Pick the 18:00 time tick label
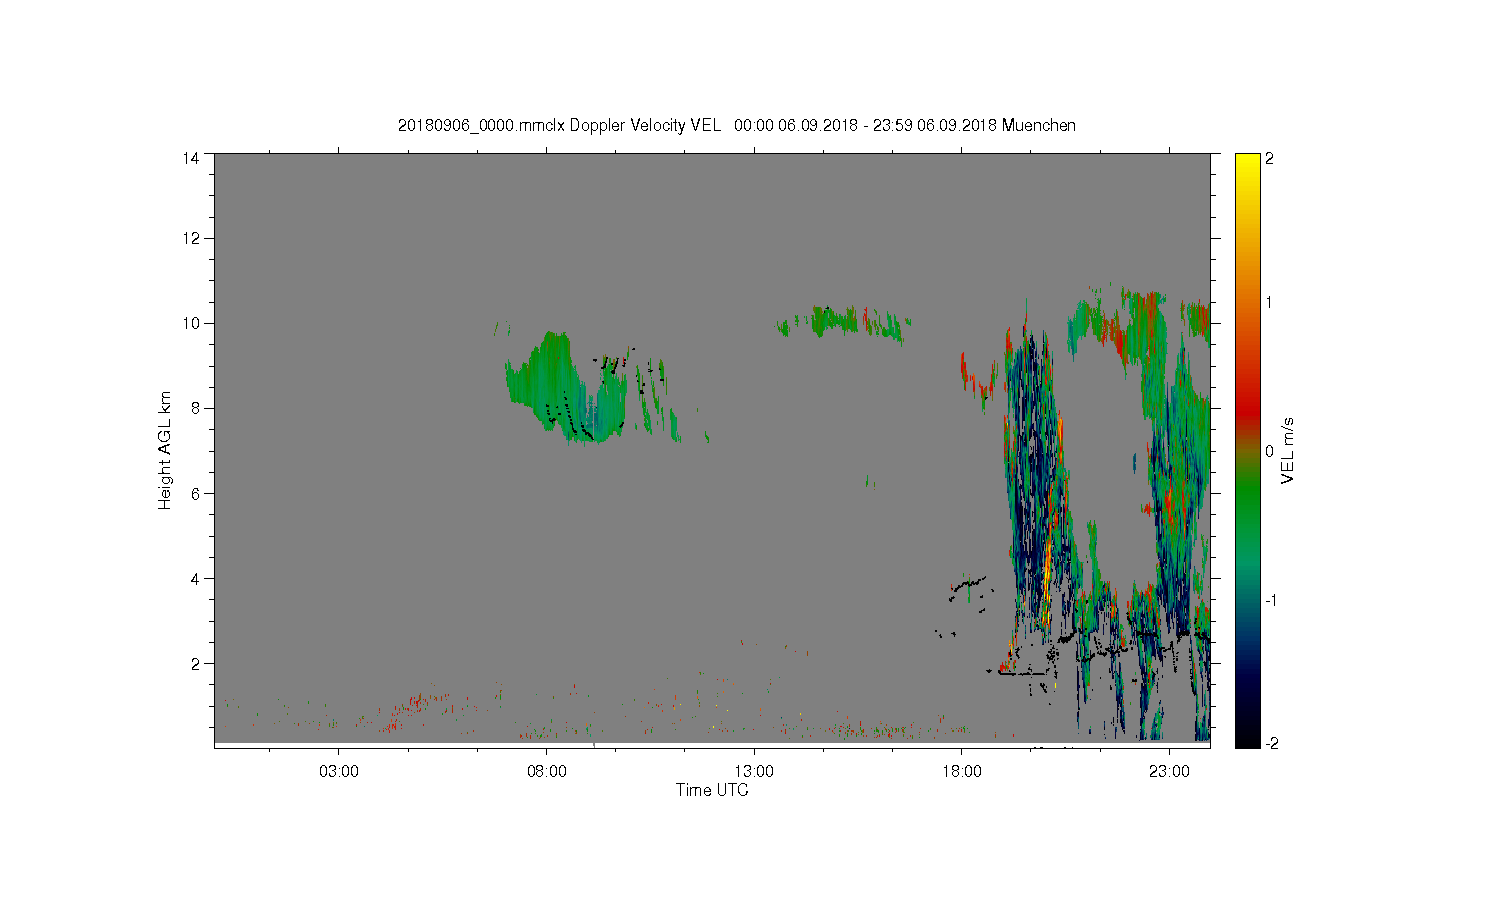The height and width of the screenshot is (900, 1500). [x=962, y=771]
